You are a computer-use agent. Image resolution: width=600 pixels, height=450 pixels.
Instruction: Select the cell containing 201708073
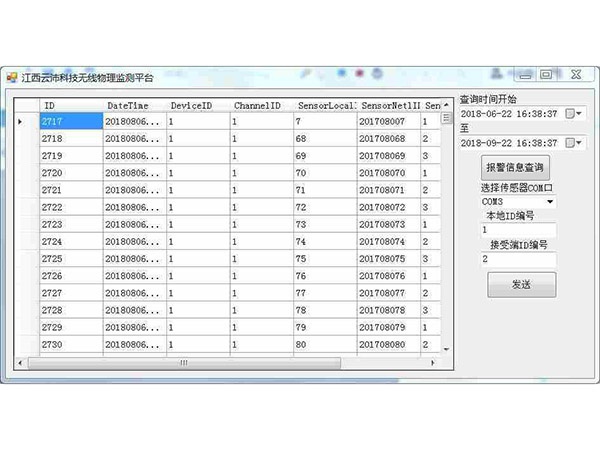388,224
